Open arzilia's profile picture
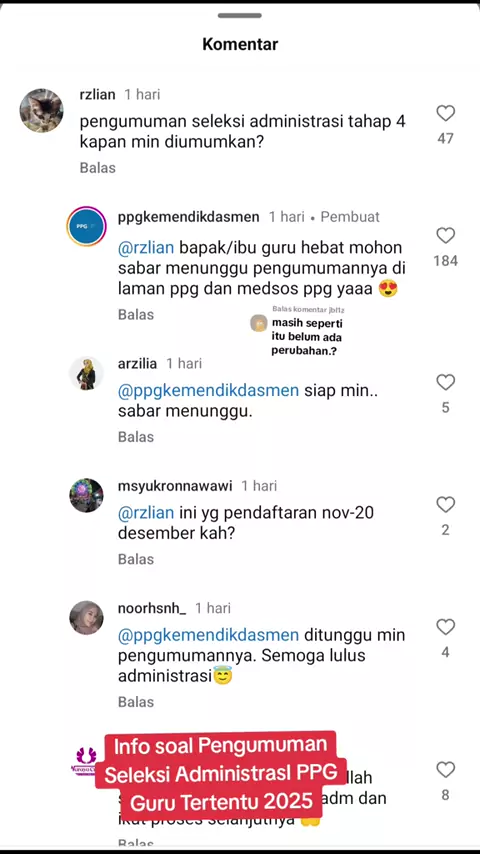Viewport: 480px width, 854px height. pos(86,373)
